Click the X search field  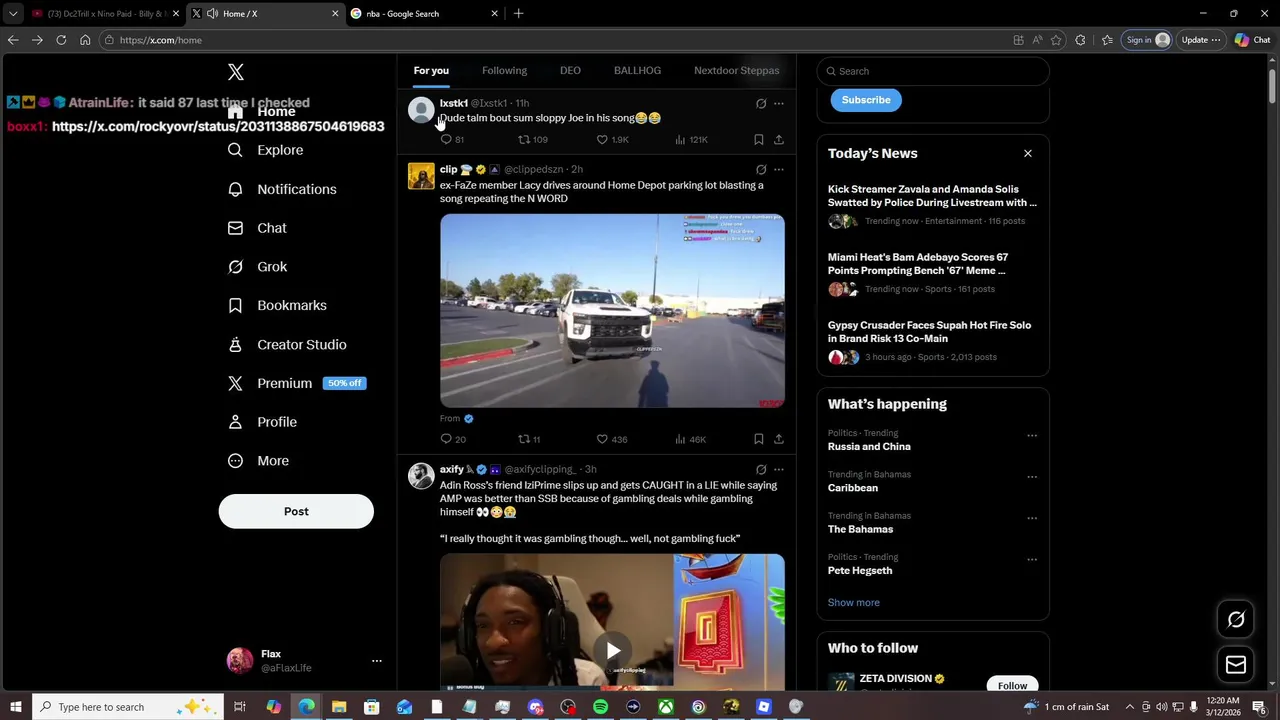click(x=933, y=71)
